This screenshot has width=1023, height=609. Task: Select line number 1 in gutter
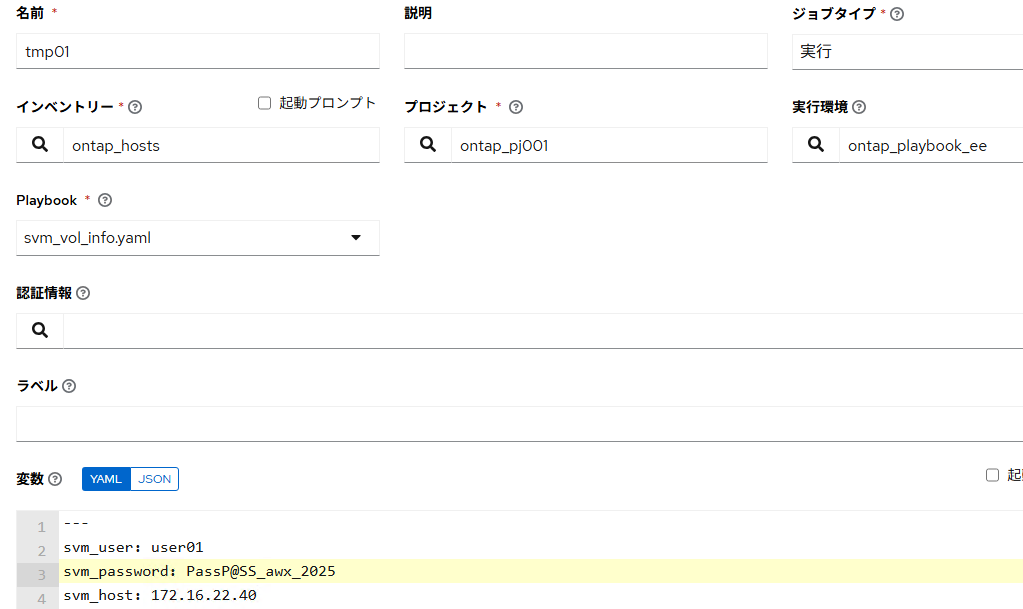[41, 527]
